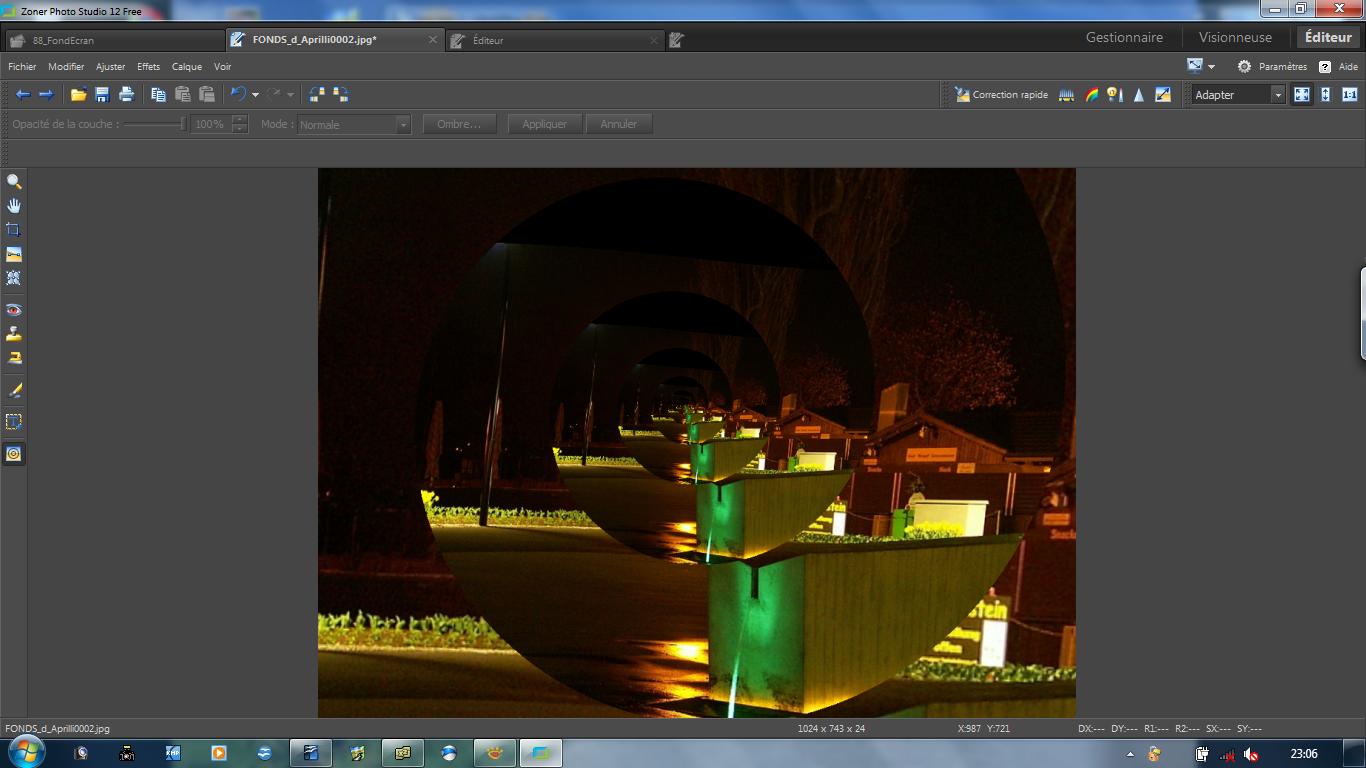The width and height of the screenshot is (1366, 768).
Task: Select the Zoom magnifier tool
Action: point(14,182)
